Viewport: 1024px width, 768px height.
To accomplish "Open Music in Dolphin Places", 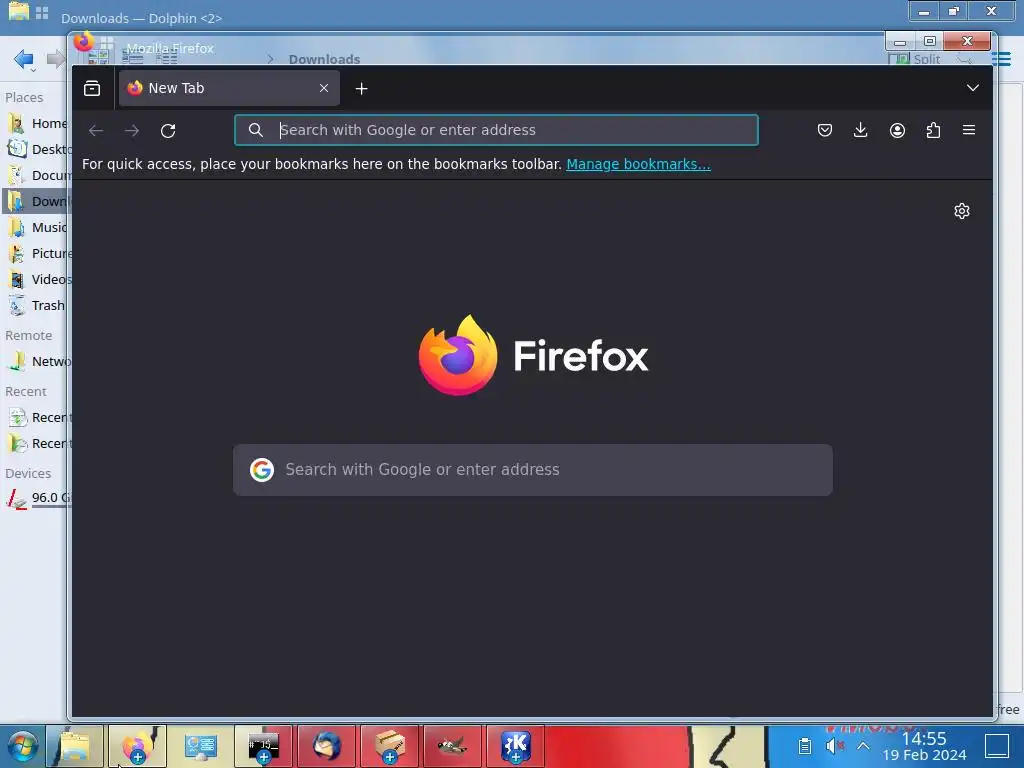I will point(36,227).
